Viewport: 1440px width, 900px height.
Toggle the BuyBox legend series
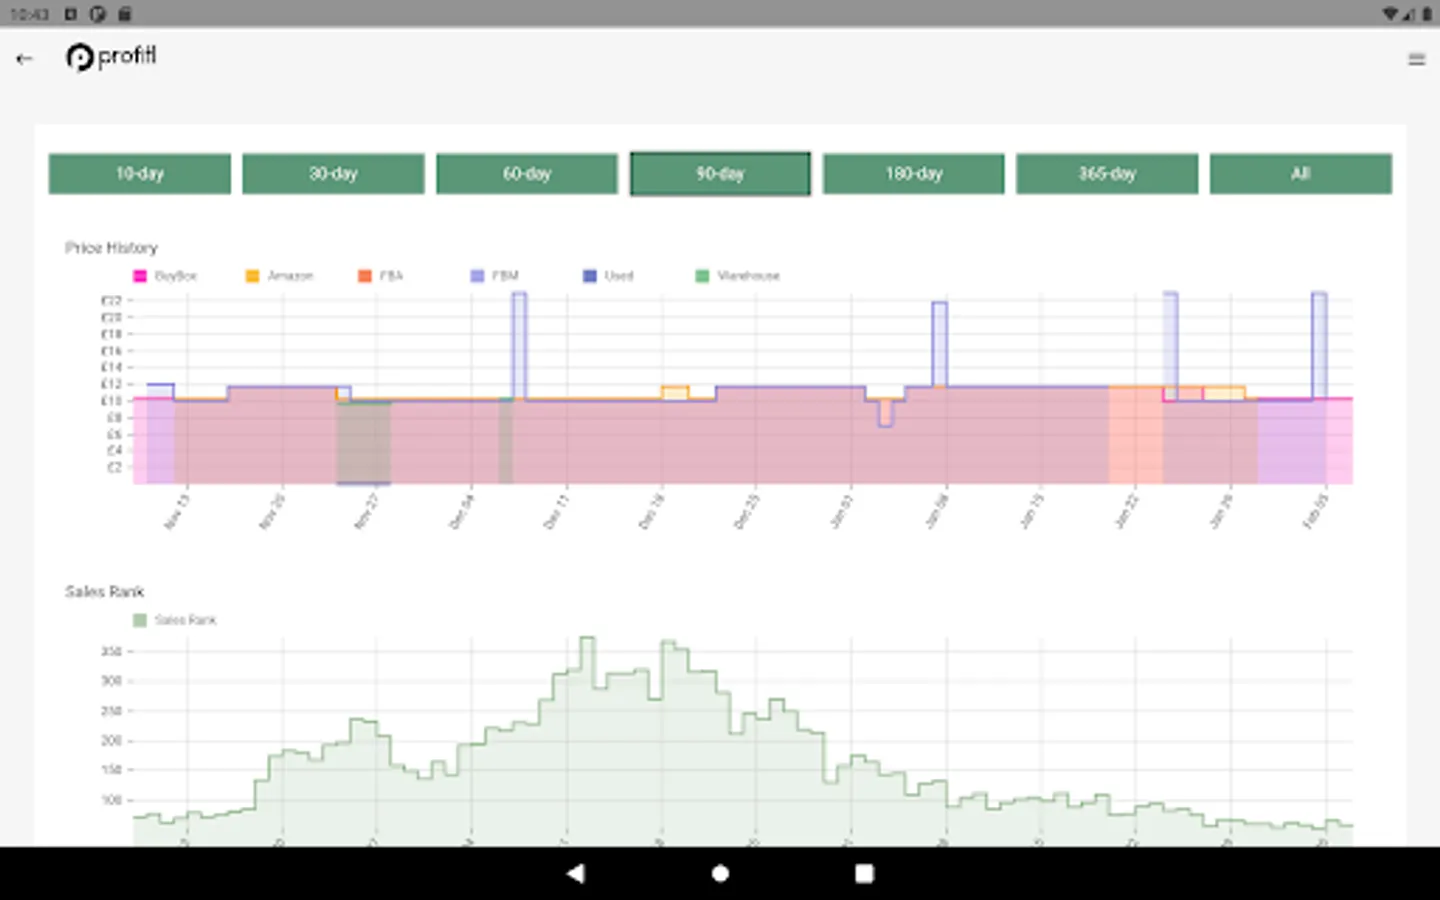[165, 276]
